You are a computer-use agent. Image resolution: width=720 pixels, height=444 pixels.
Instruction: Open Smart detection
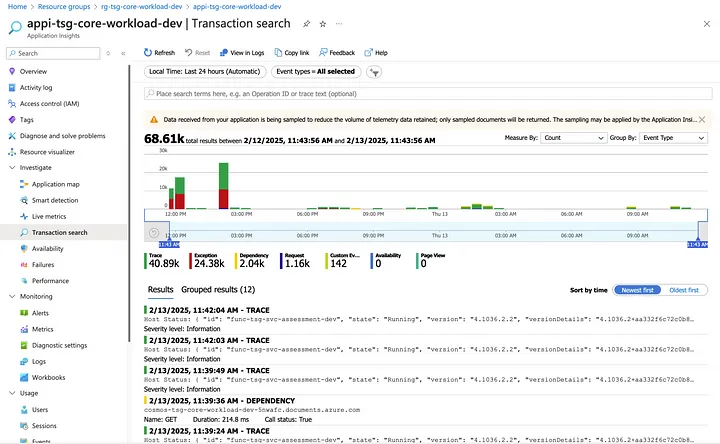[55, 200]
